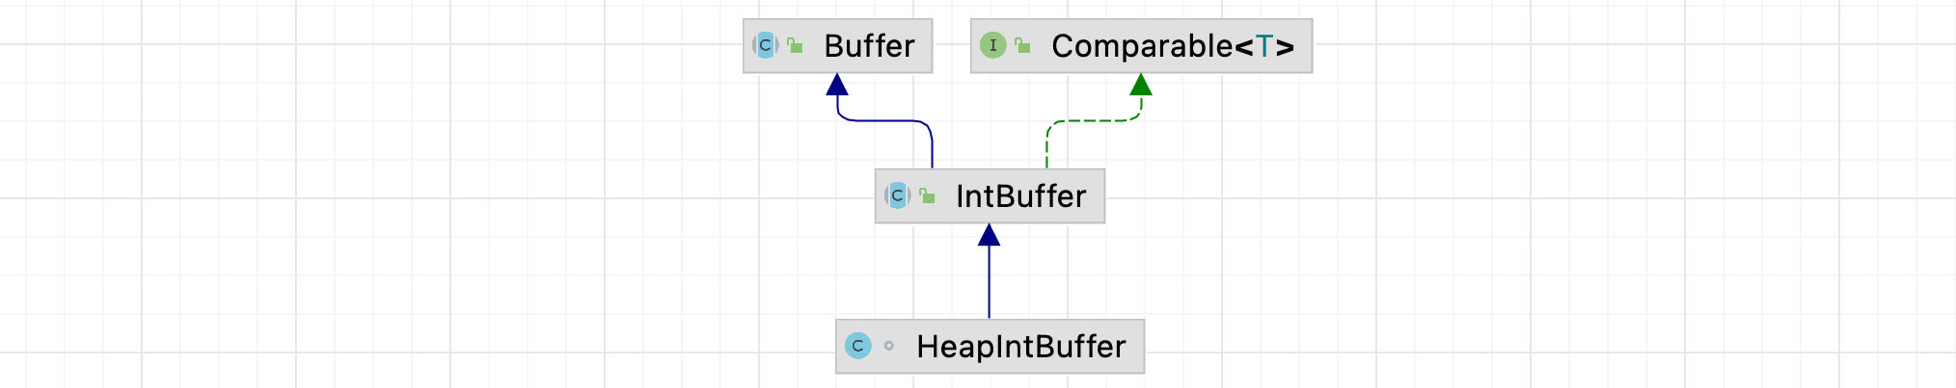
Task: Click the type parameter T in Comparable
Action: pos(1265,46)
